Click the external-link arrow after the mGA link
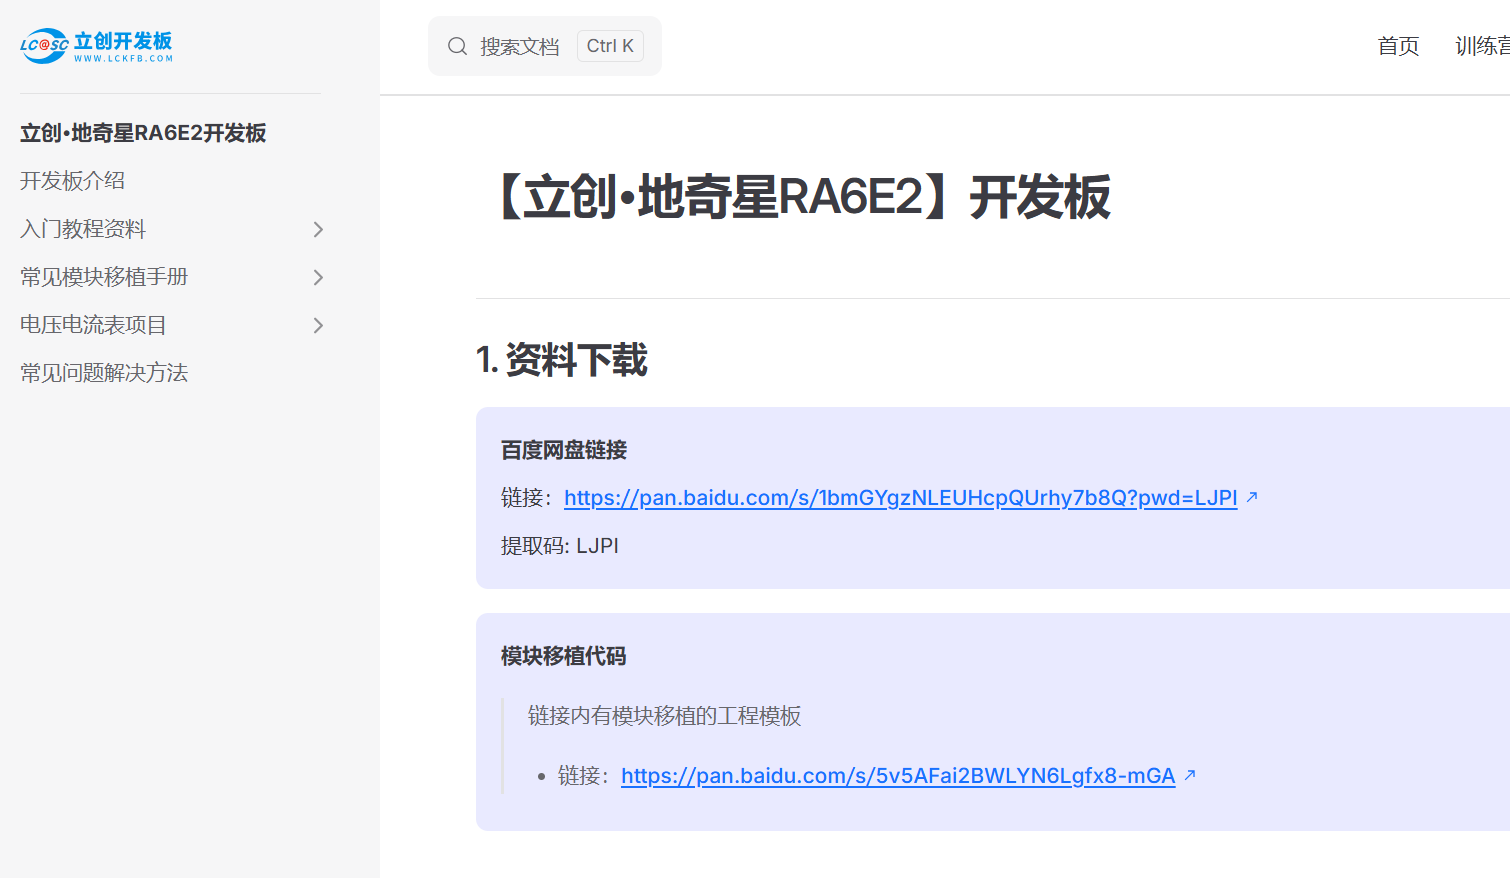 1190,774
